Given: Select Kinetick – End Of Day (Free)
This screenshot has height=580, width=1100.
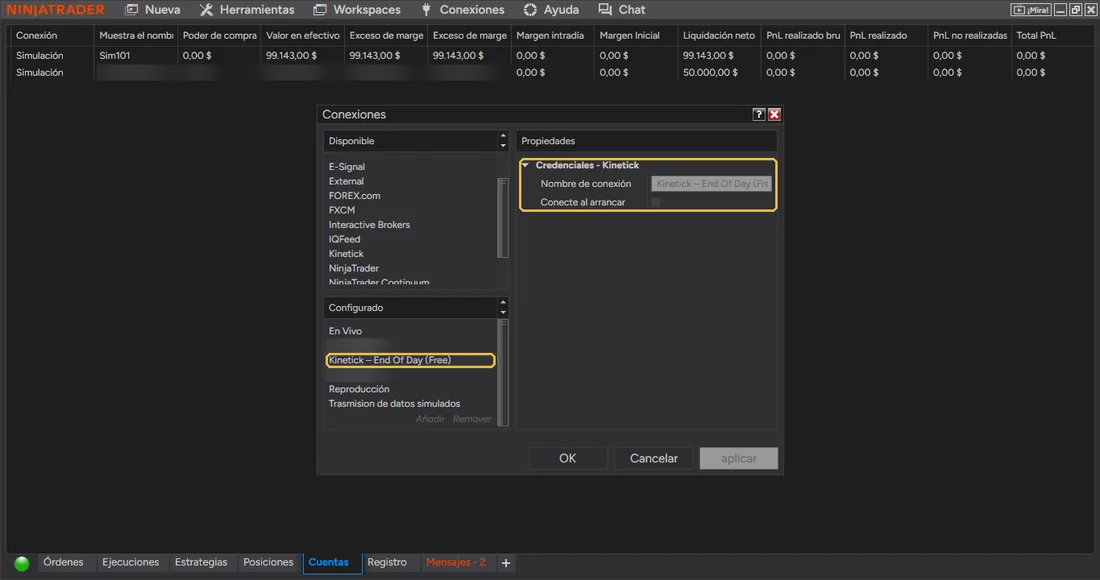Looking at the screenshot, I should pos(410,360).
